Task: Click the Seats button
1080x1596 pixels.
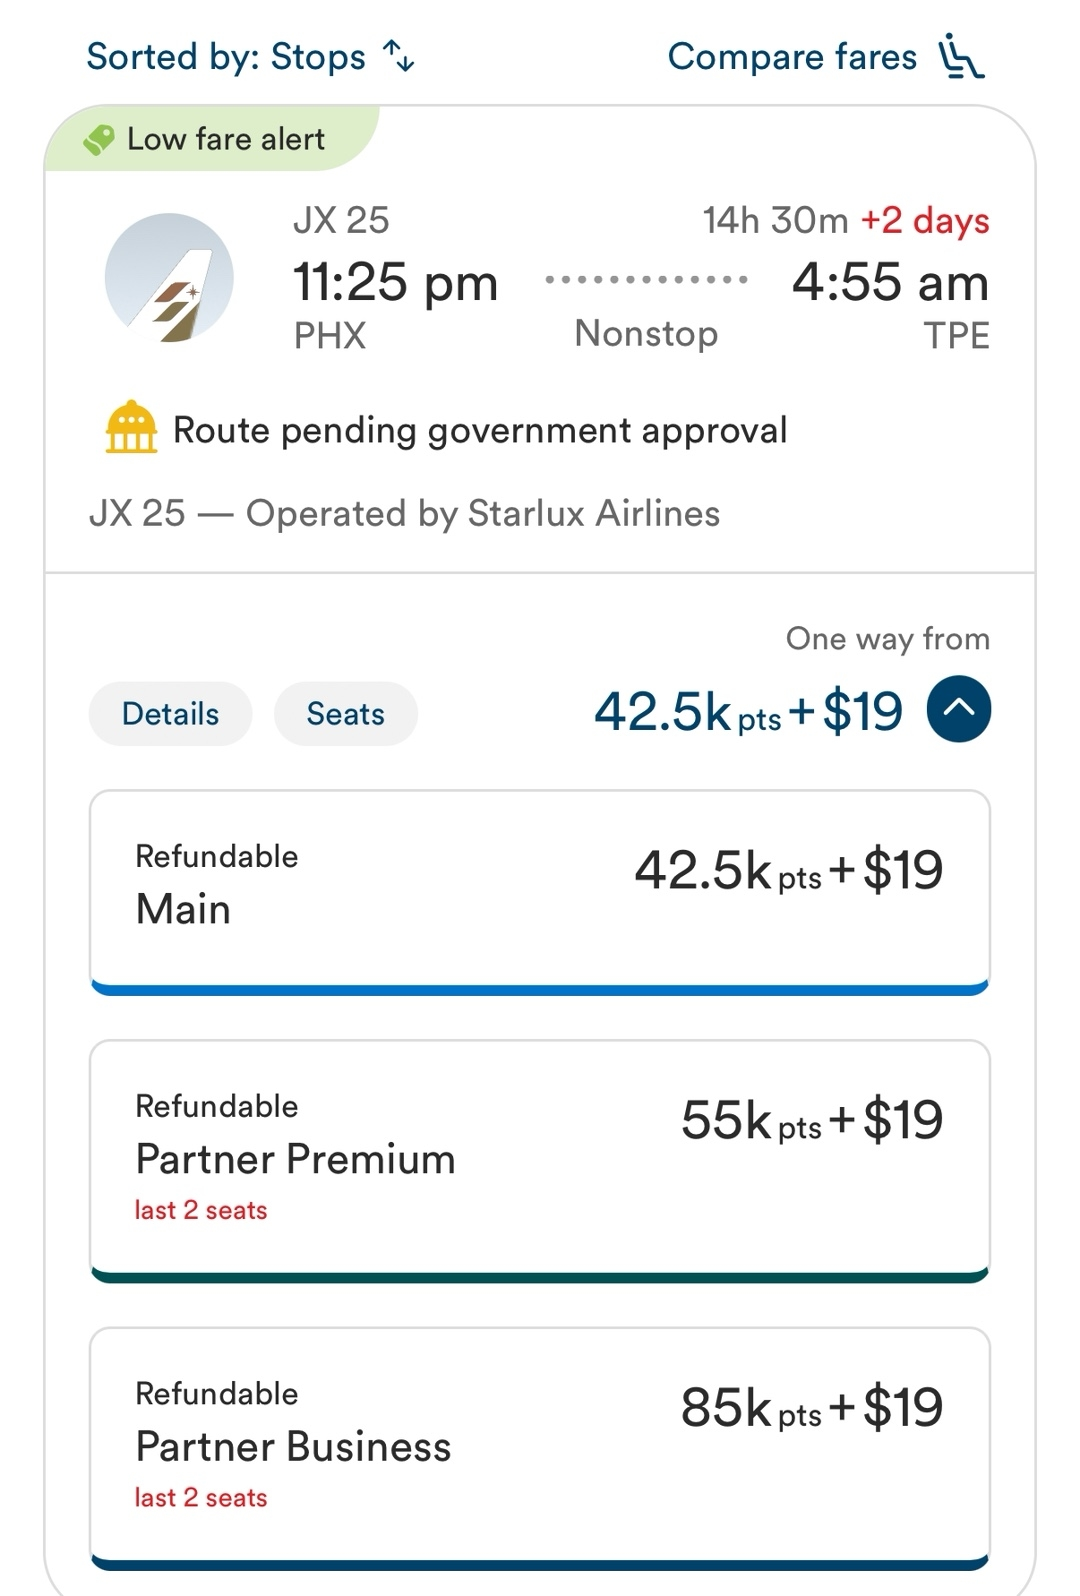Action: (345, 714)
